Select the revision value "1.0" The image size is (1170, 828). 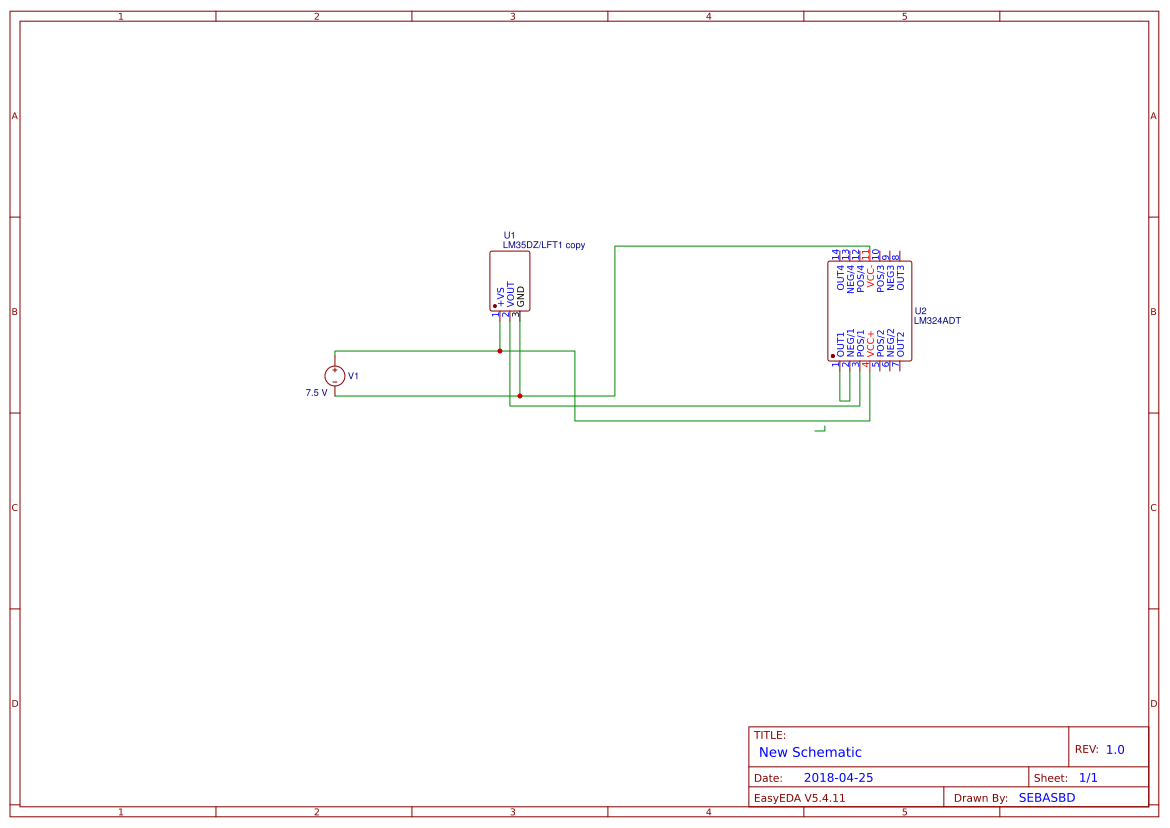pyautogui.click(x=1115, y=750)
